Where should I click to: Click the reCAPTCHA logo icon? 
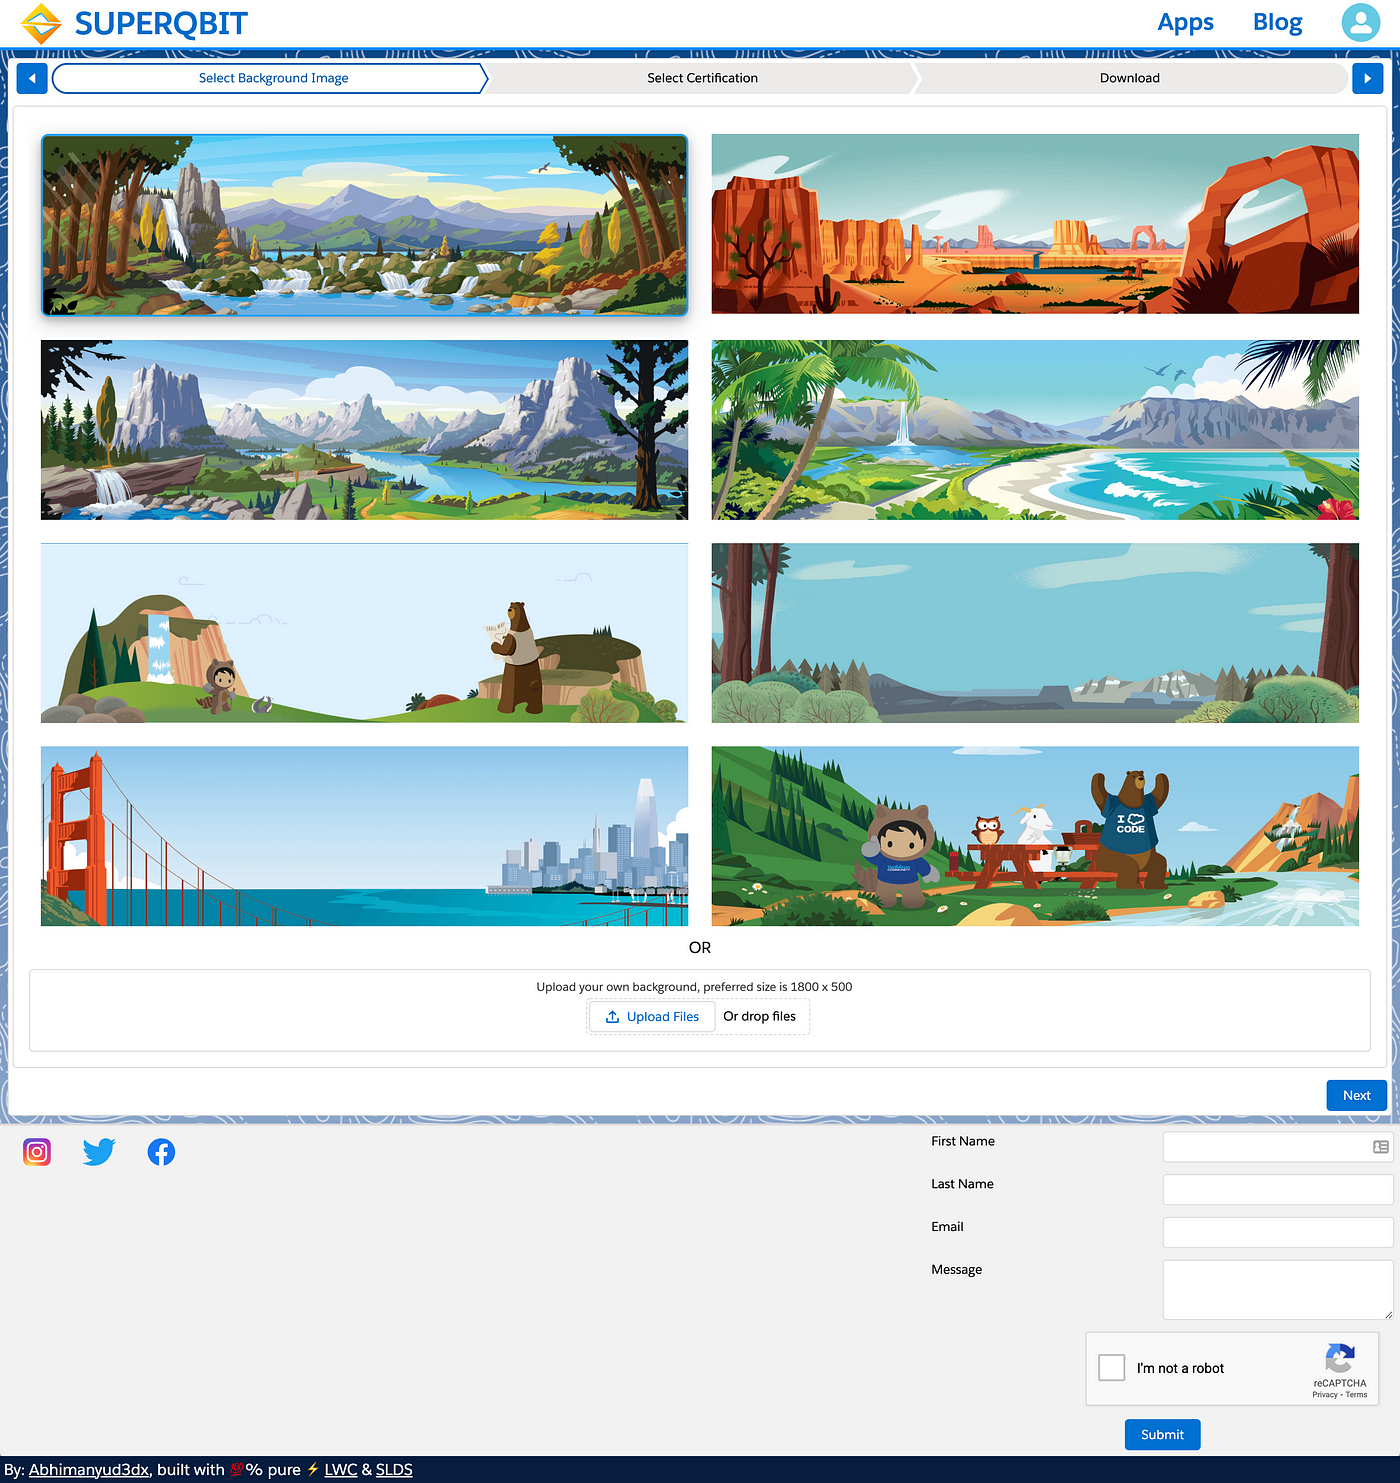point(1340,1359)
